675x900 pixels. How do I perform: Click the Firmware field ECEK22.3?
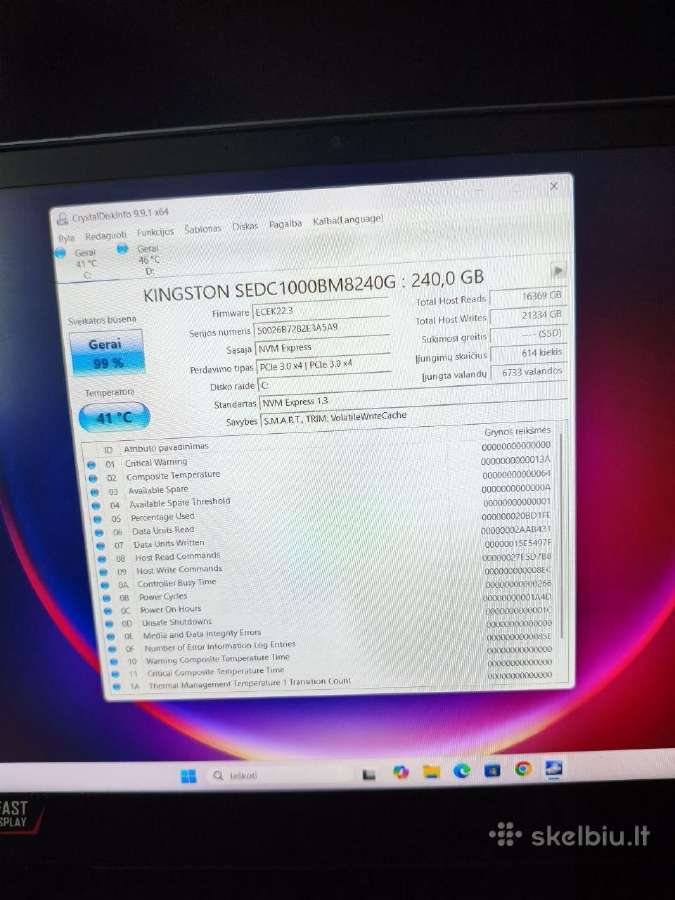coord(321,311)
